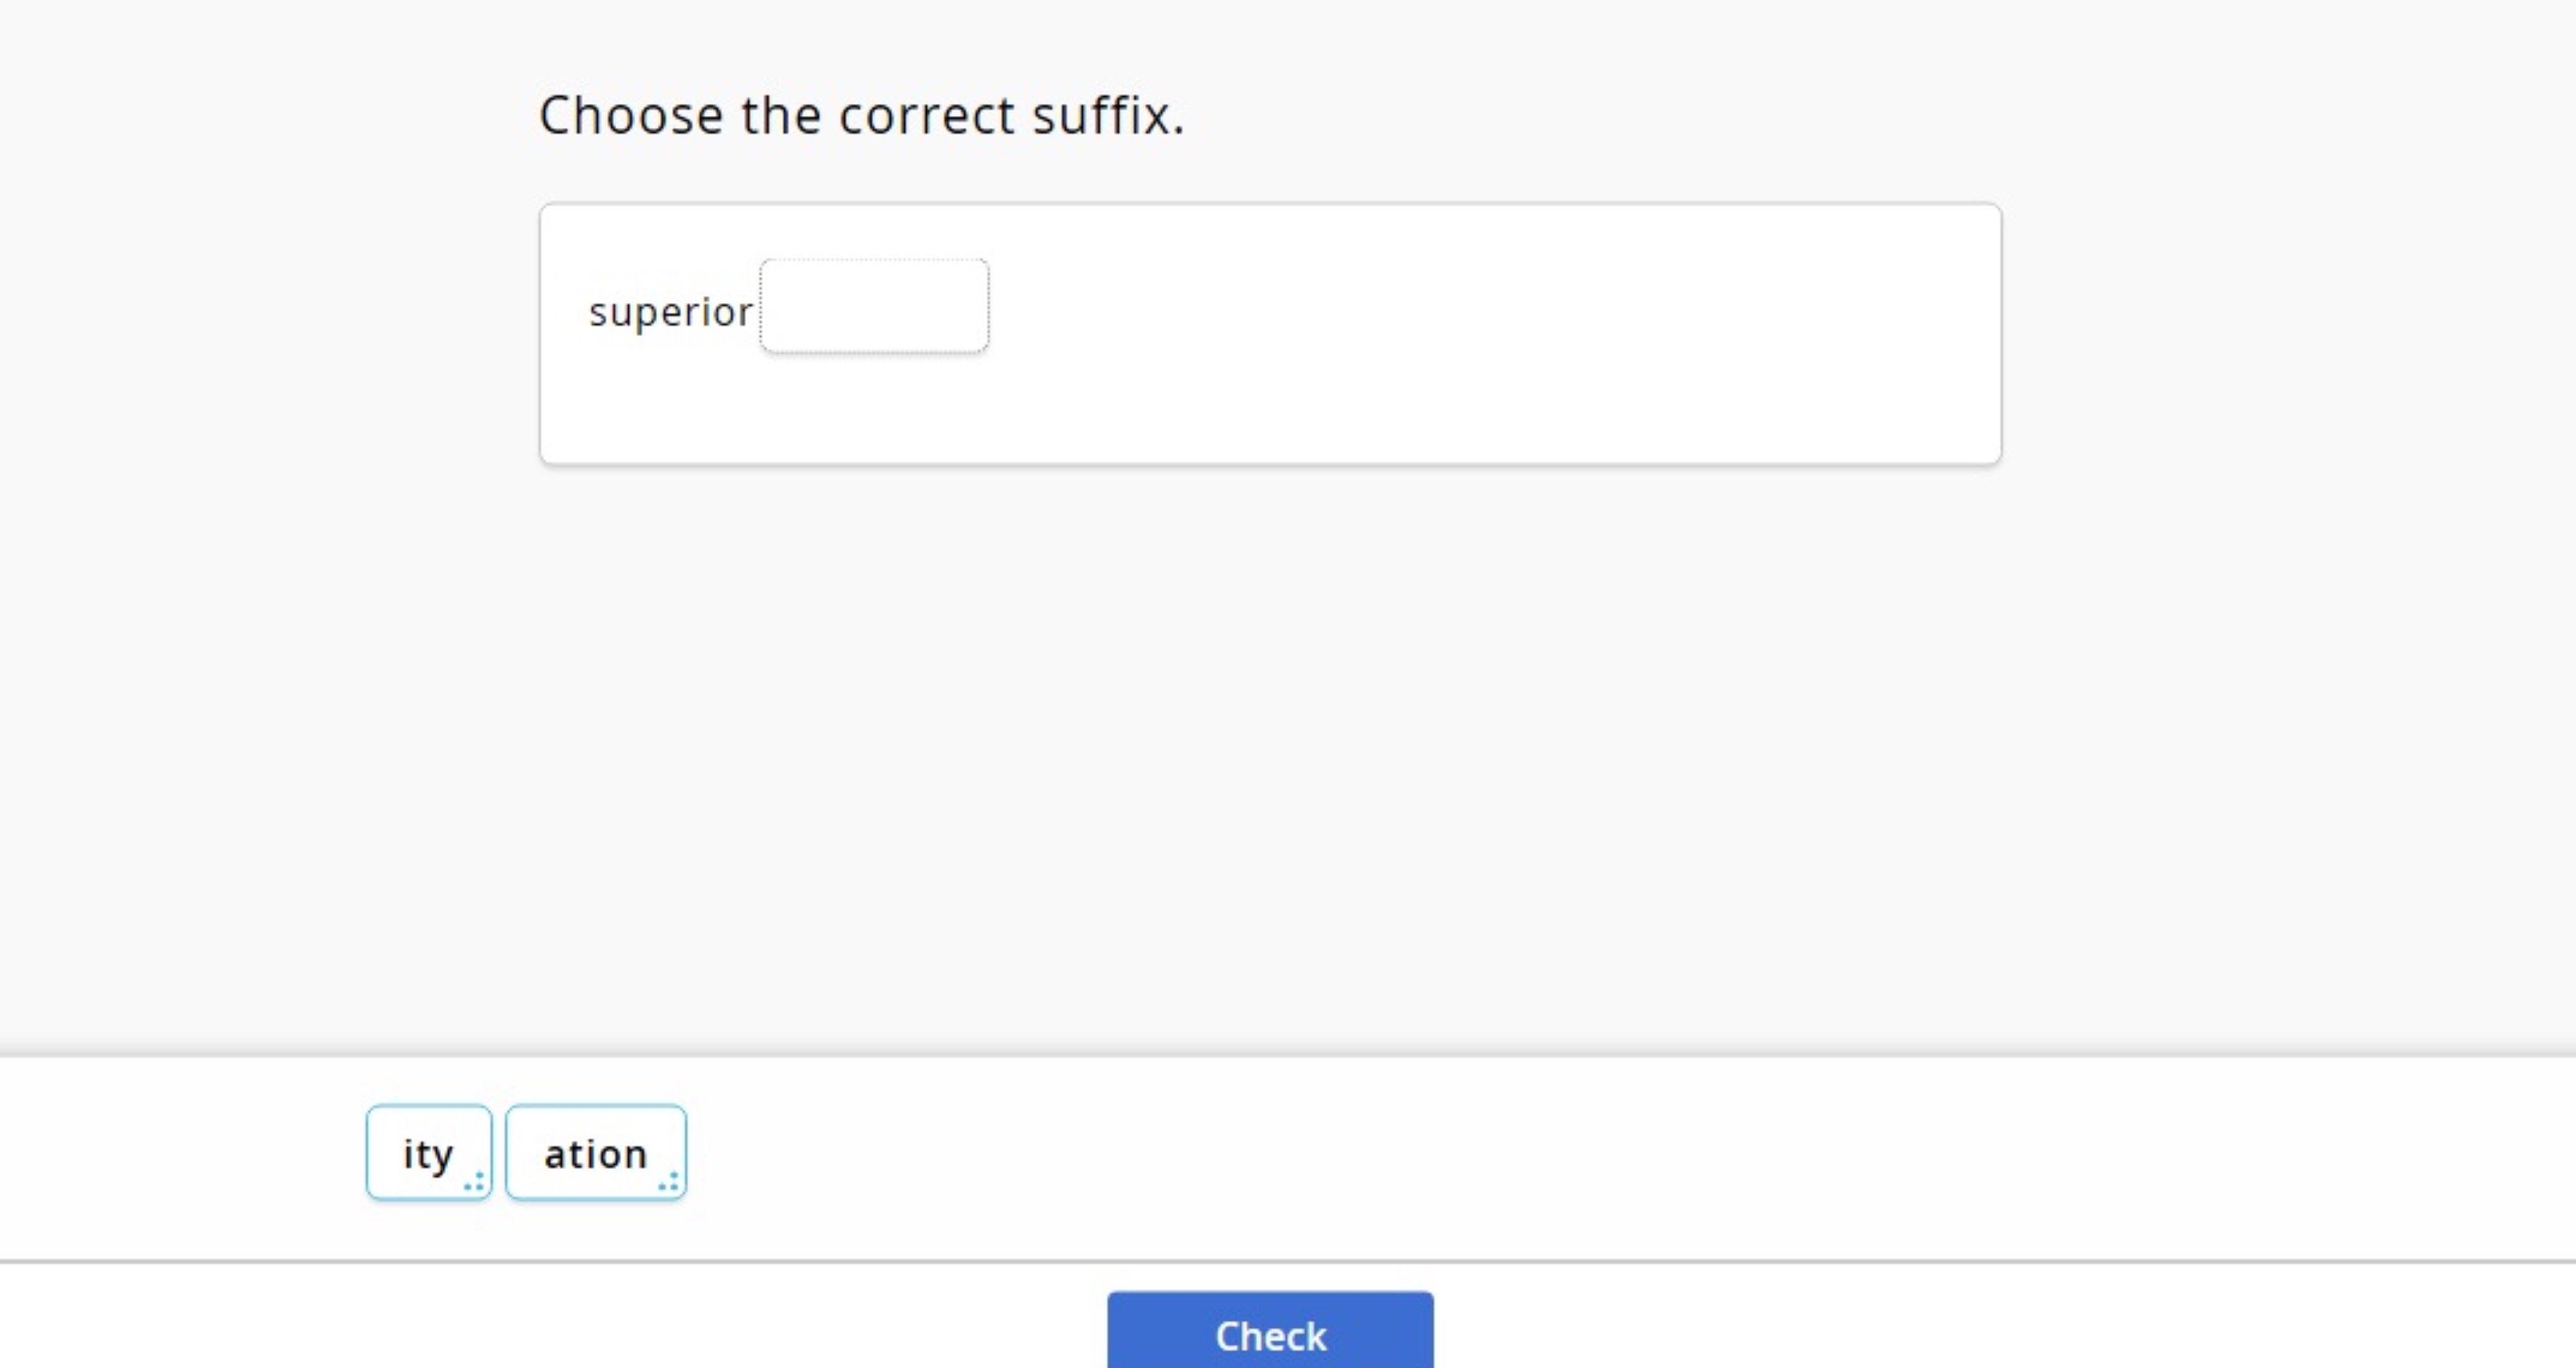Click the word "Choose" in the heading

click(630, 115)
